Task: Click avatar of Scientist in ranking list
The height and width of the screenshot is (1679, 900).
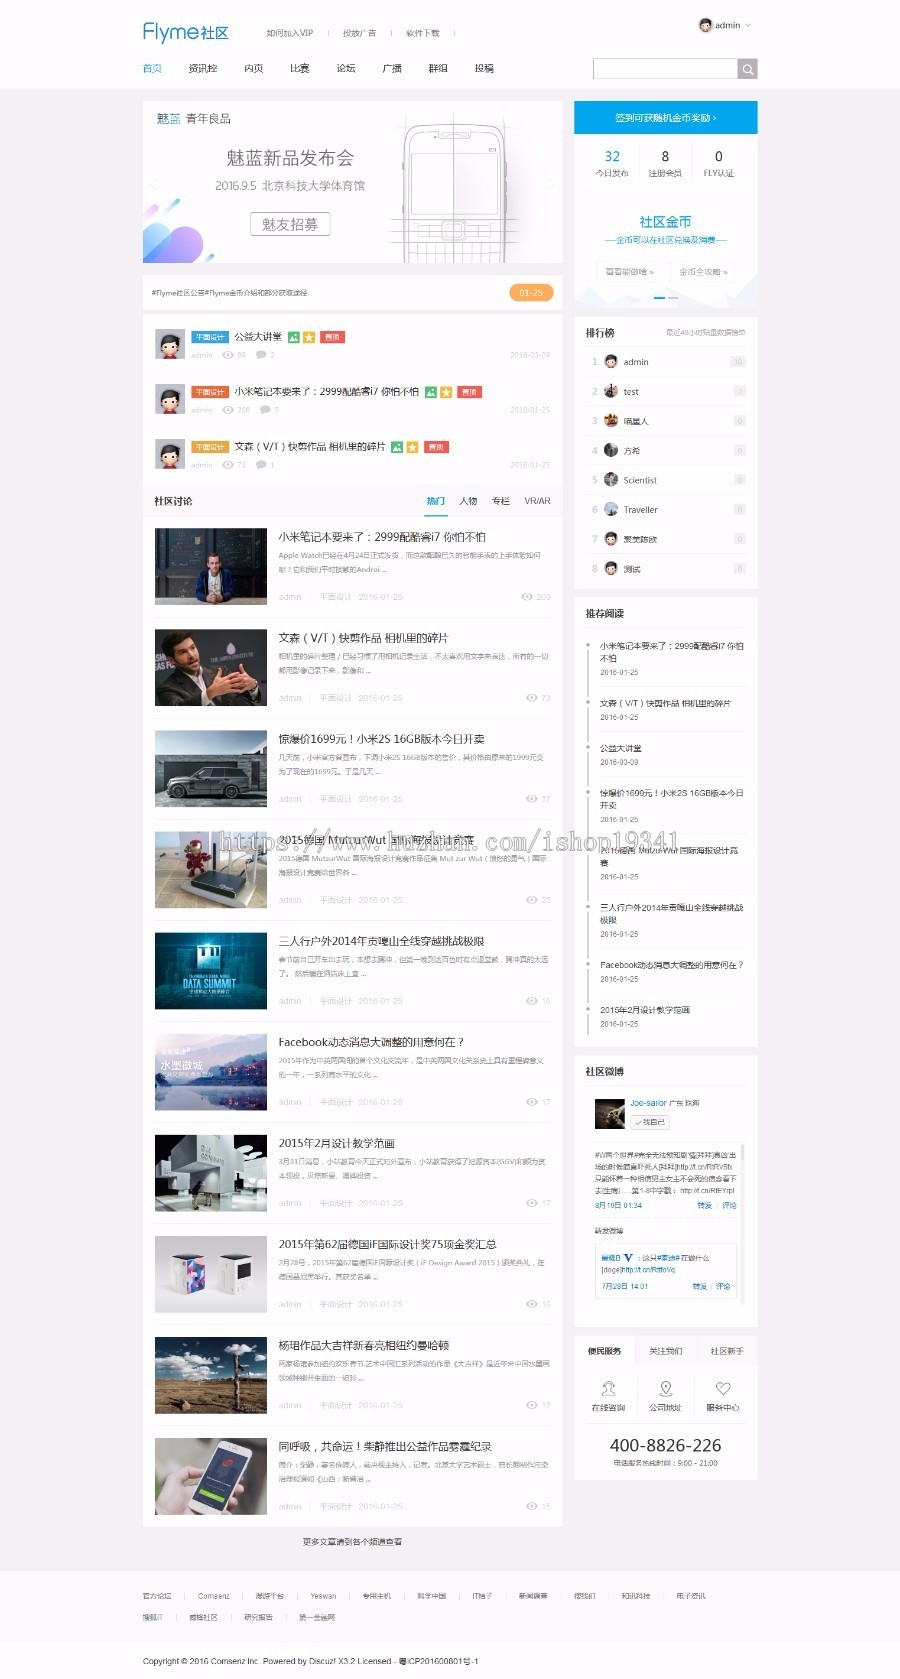Action: point(611,480)
